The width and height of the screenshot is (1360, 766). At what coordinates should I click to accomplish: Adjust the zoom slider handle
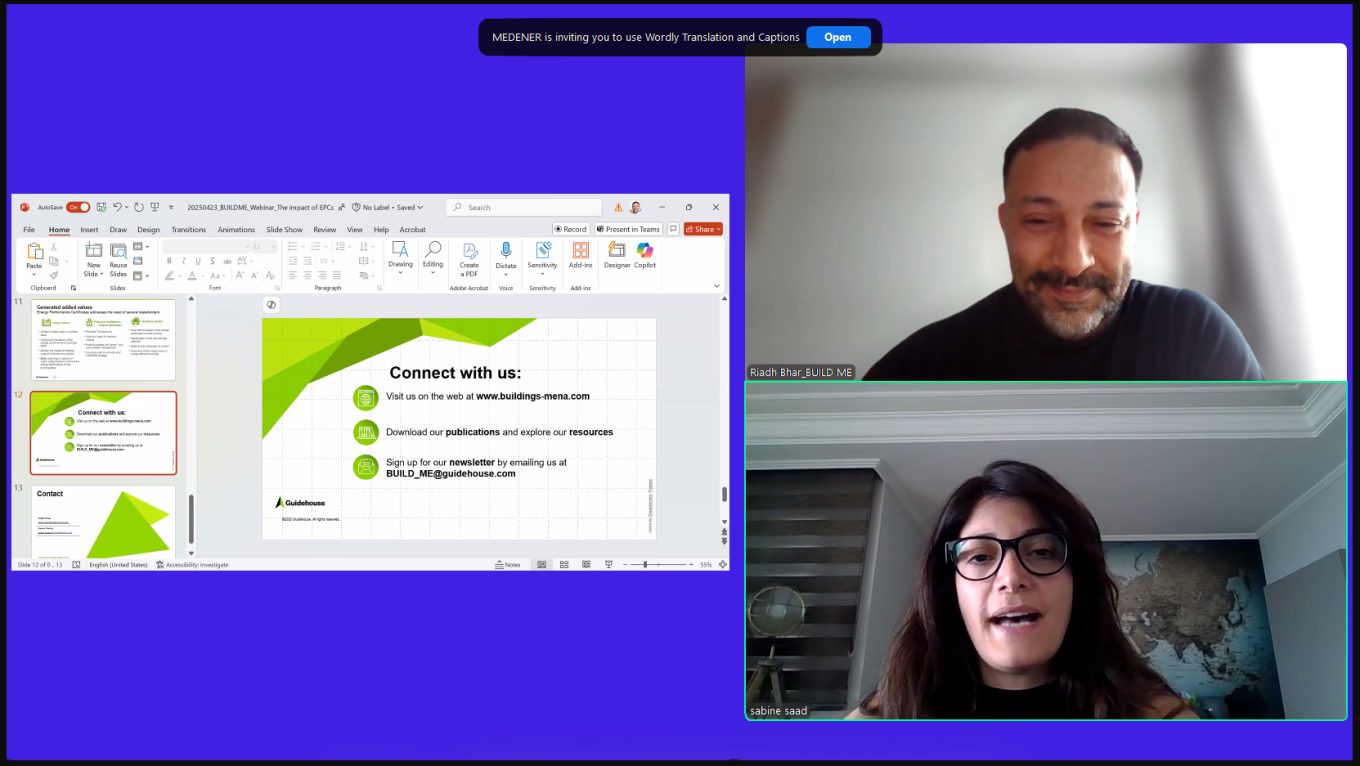pyautogui.click(x=645, y=565)
